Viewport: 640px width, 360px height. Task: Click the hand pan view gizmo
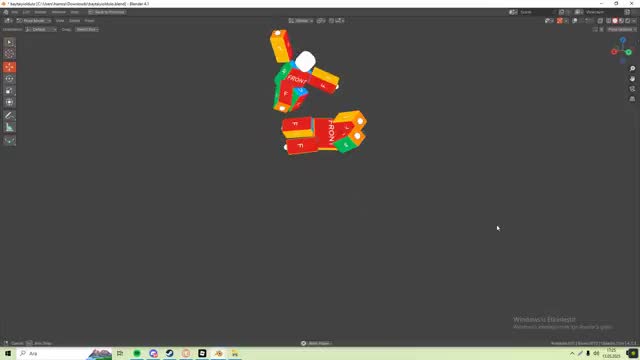click(x=632, y=79)
